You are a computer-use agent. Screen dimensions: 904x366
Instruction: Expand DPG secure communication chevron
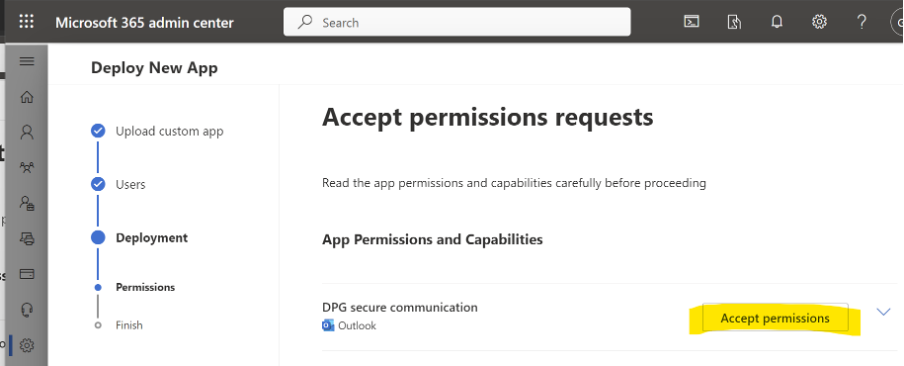tap(883, 312)
